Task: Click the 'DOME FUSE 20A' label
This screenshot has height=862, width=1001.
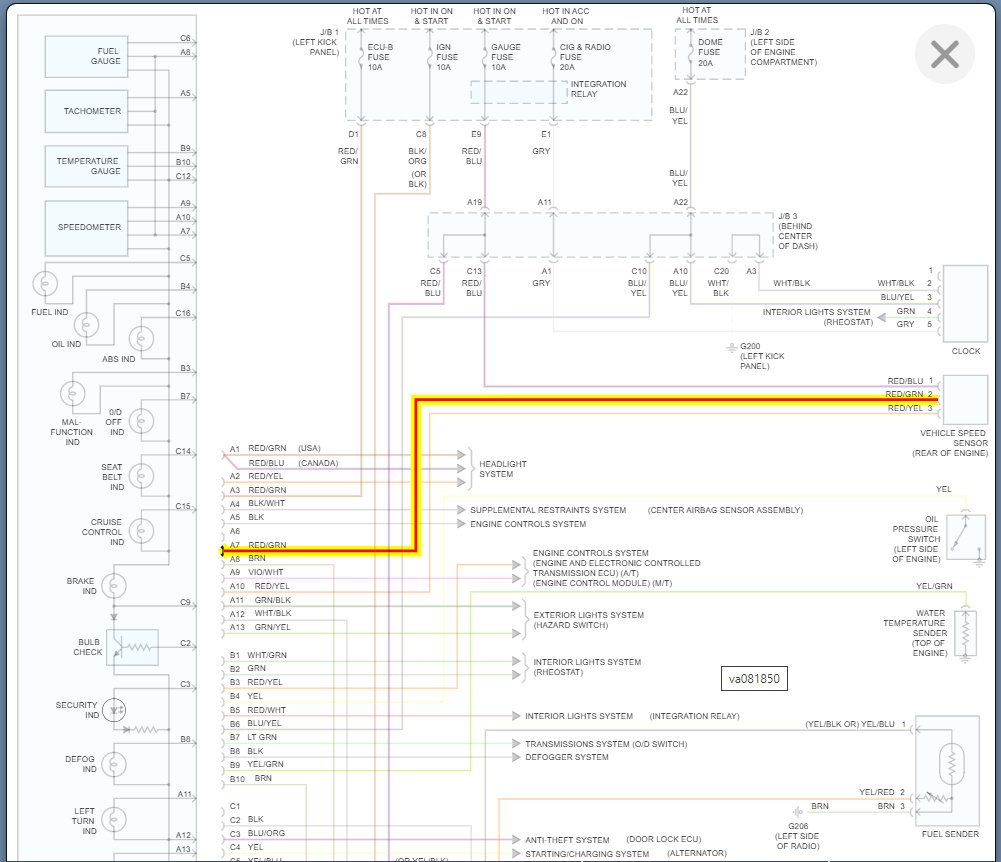Action: [x=710, y=52]
